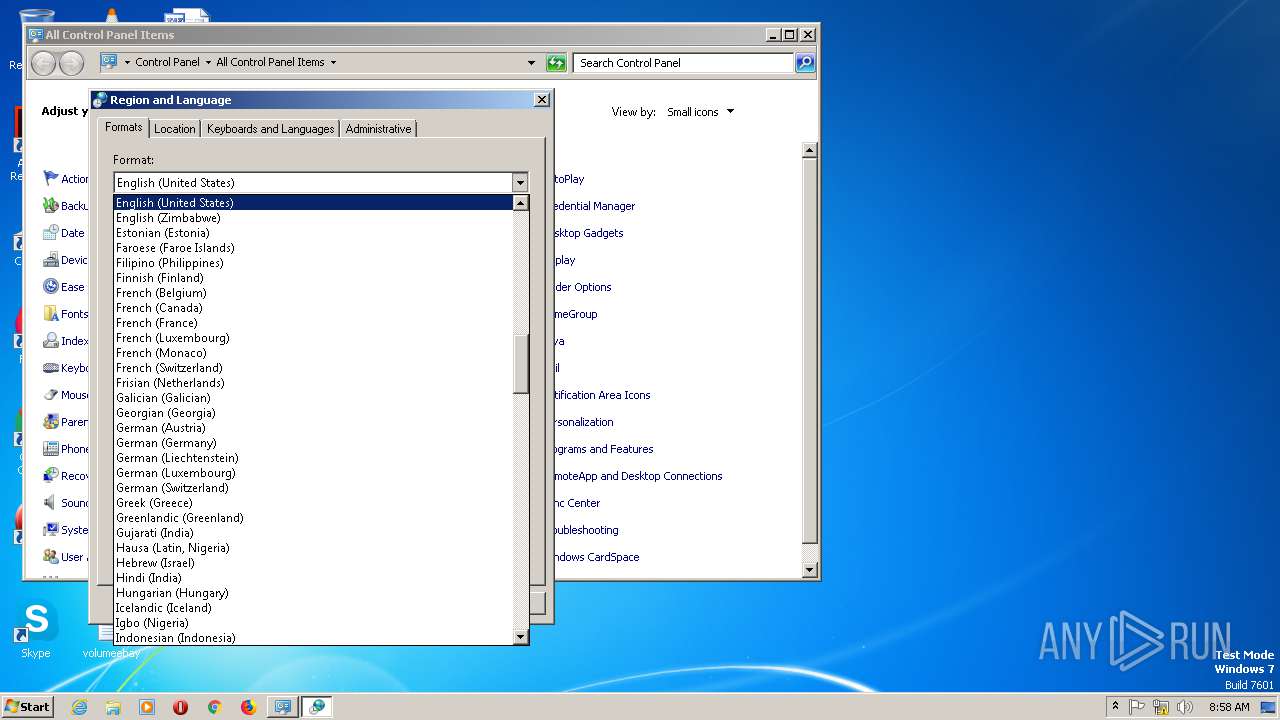Open Sound icon in Control Panel
Image resolution: width=1280 pixels, height=720 pixels.
pyautogui.click(x=50, y=503)
